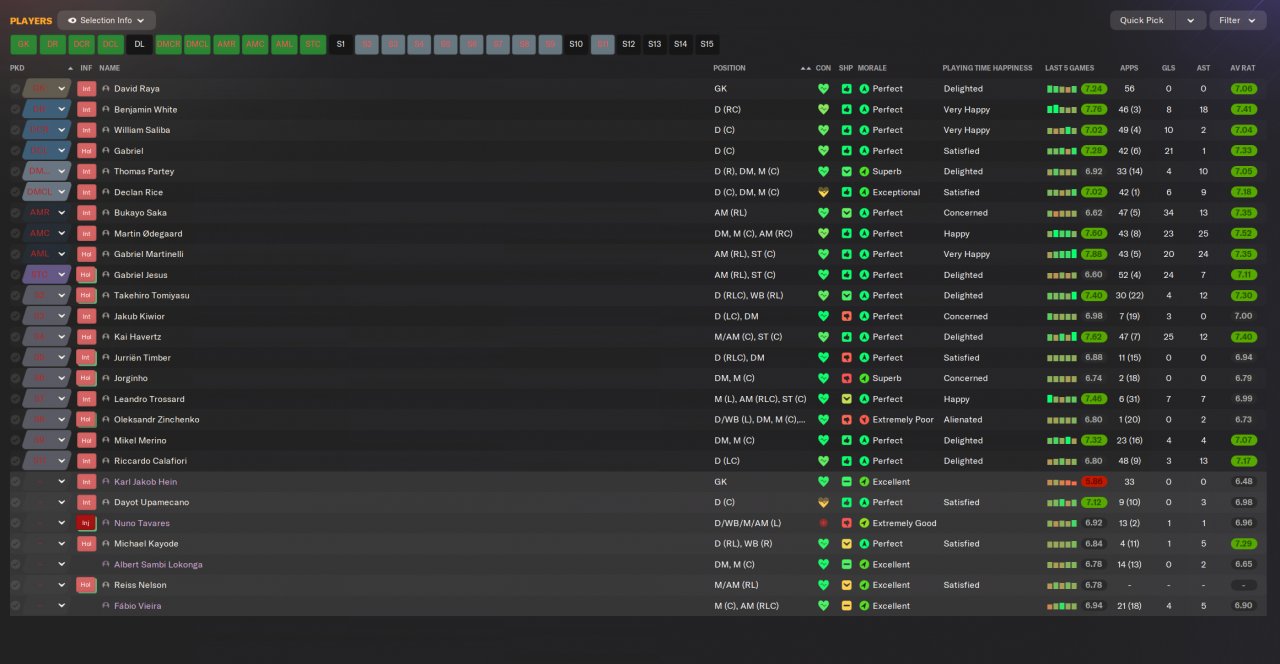This screenshot has width=1280, height=664.
Task: Open Albert Sambi Lokonga's player name link
Action: click(x=158, y=564)
